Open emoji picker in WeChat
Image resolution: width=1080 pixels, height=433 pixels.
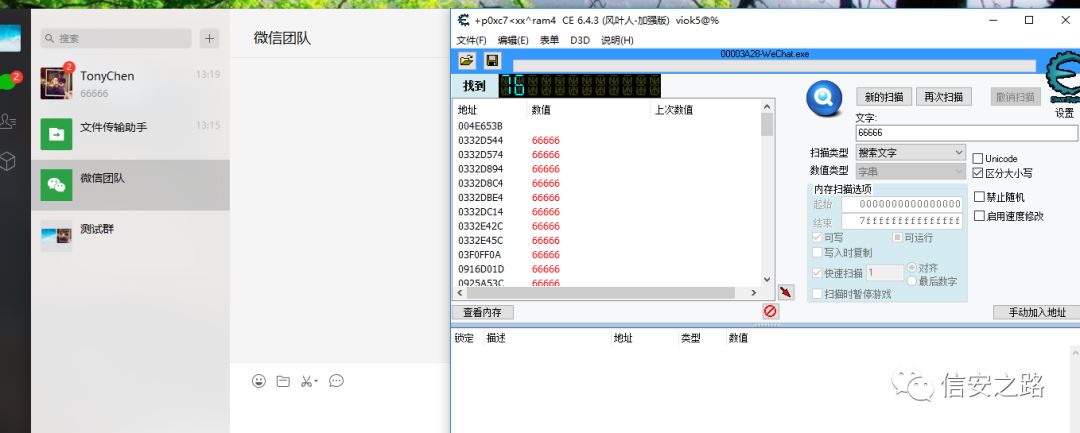coord(259,381)
